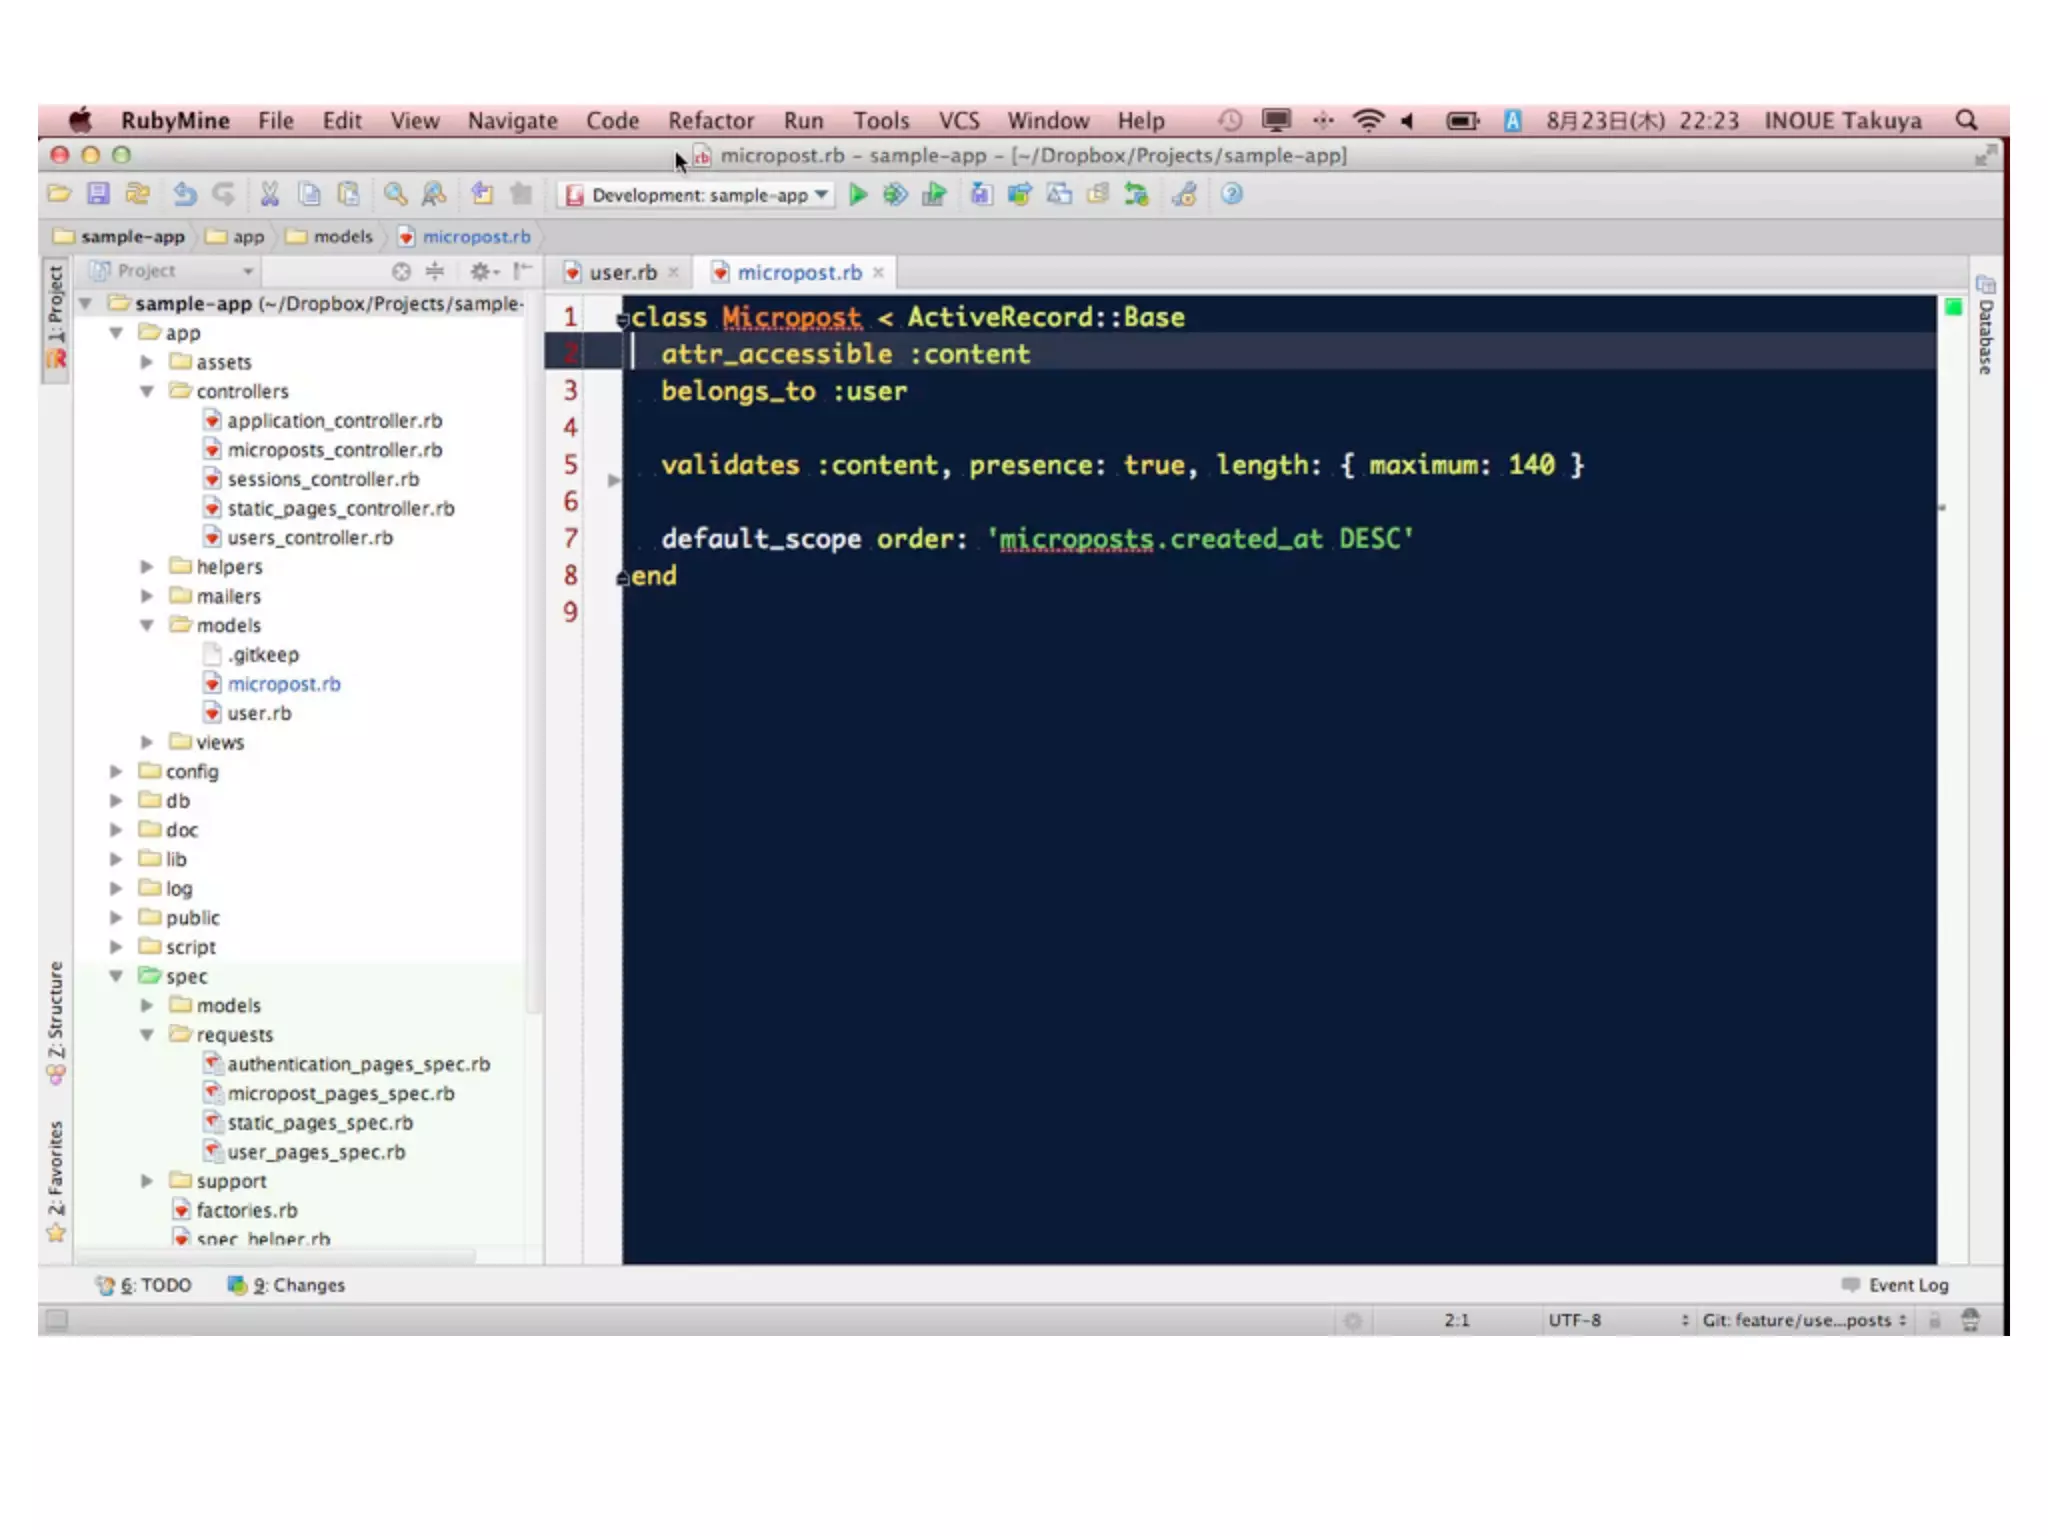Click the Debug icon next to Run
The height and width of the screenshot is (1536, 2048).
coord(895,195)
